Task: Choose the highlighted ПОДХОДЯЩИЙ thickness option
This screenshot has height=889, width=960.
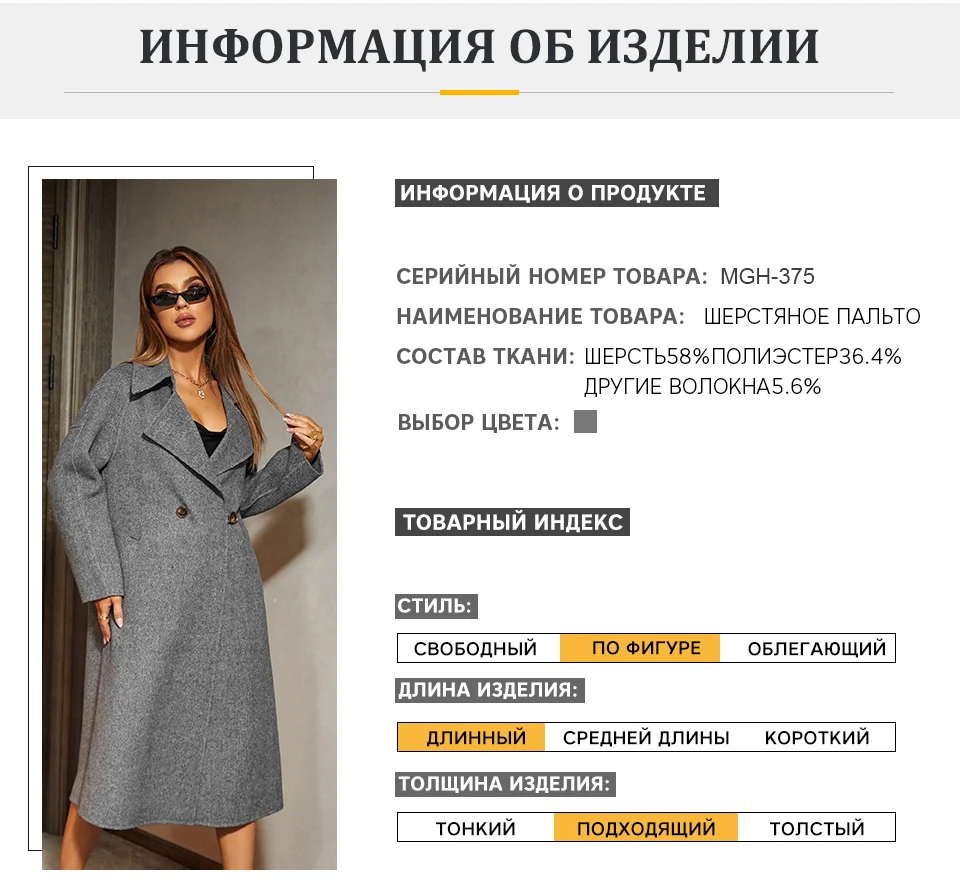Action: pyautogui.click(x=646, y=828)
